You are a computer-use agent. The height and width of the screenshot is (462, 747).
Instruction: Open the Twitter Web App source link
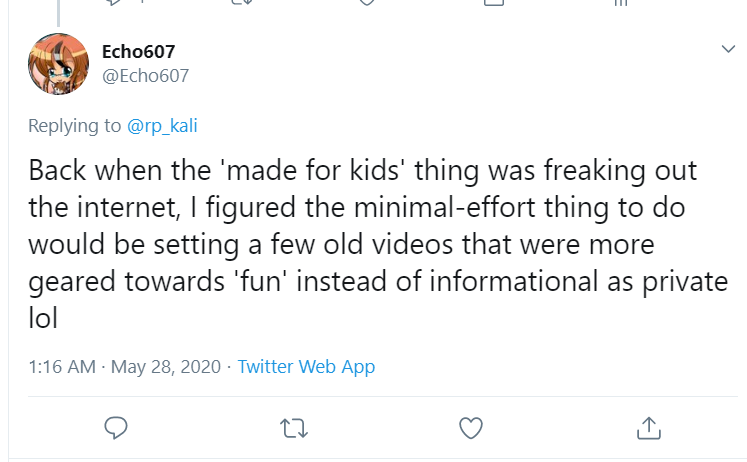[306, 367]
